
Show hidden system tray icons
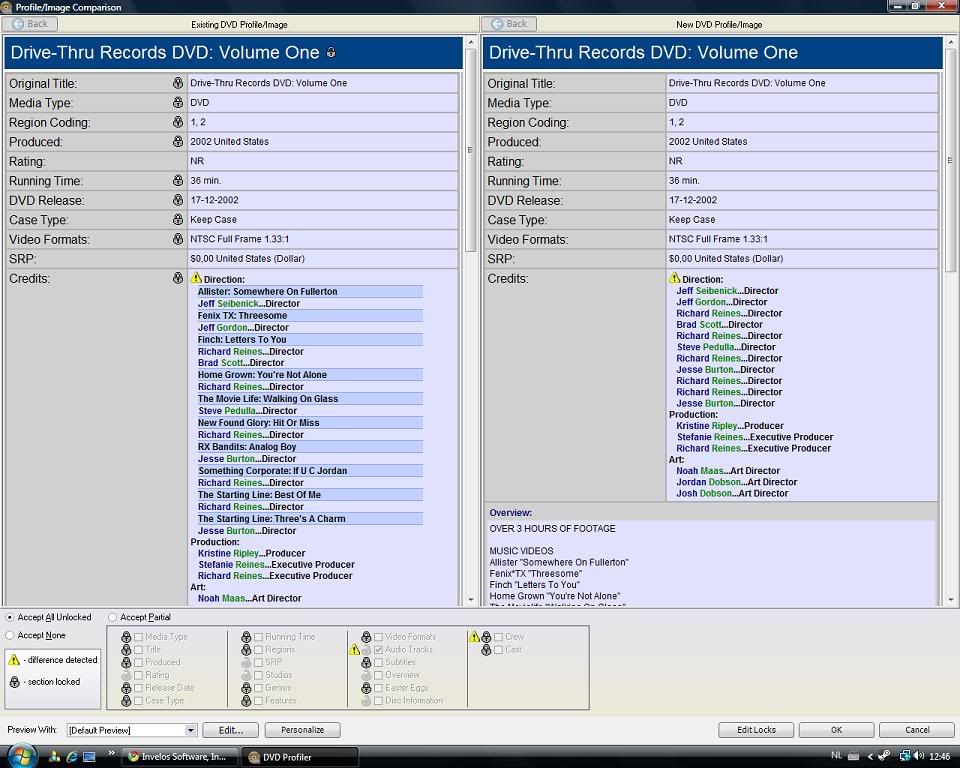(x=870, y=756)
